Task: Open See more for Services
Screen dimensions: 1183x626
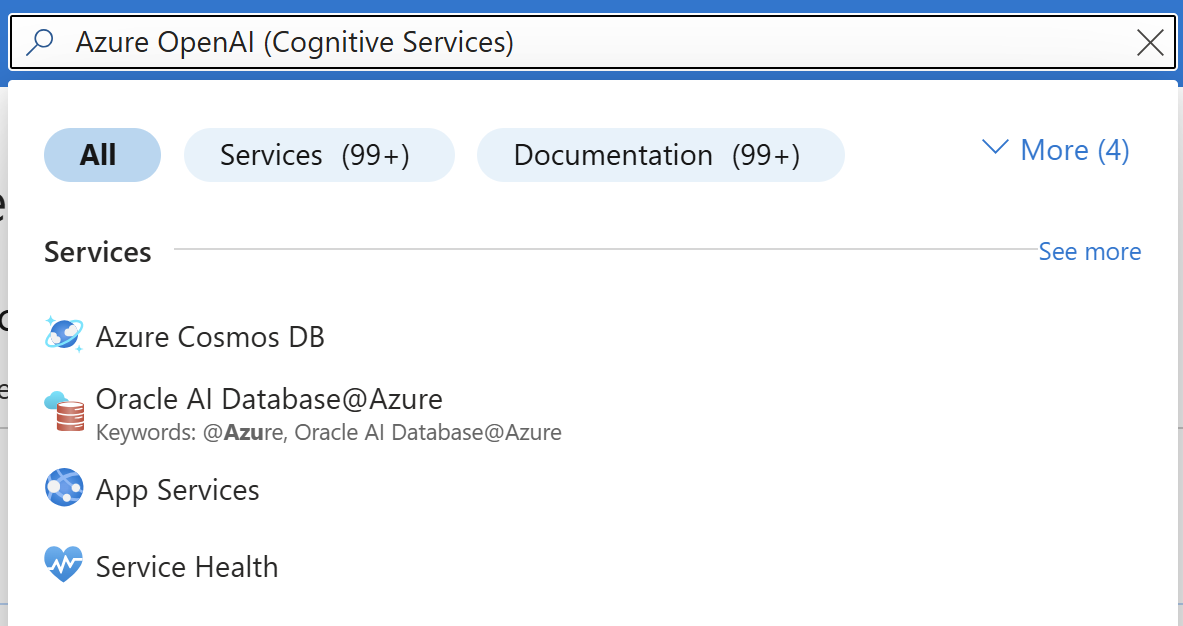Action: pyautogui.click(x=1089, y=251)
